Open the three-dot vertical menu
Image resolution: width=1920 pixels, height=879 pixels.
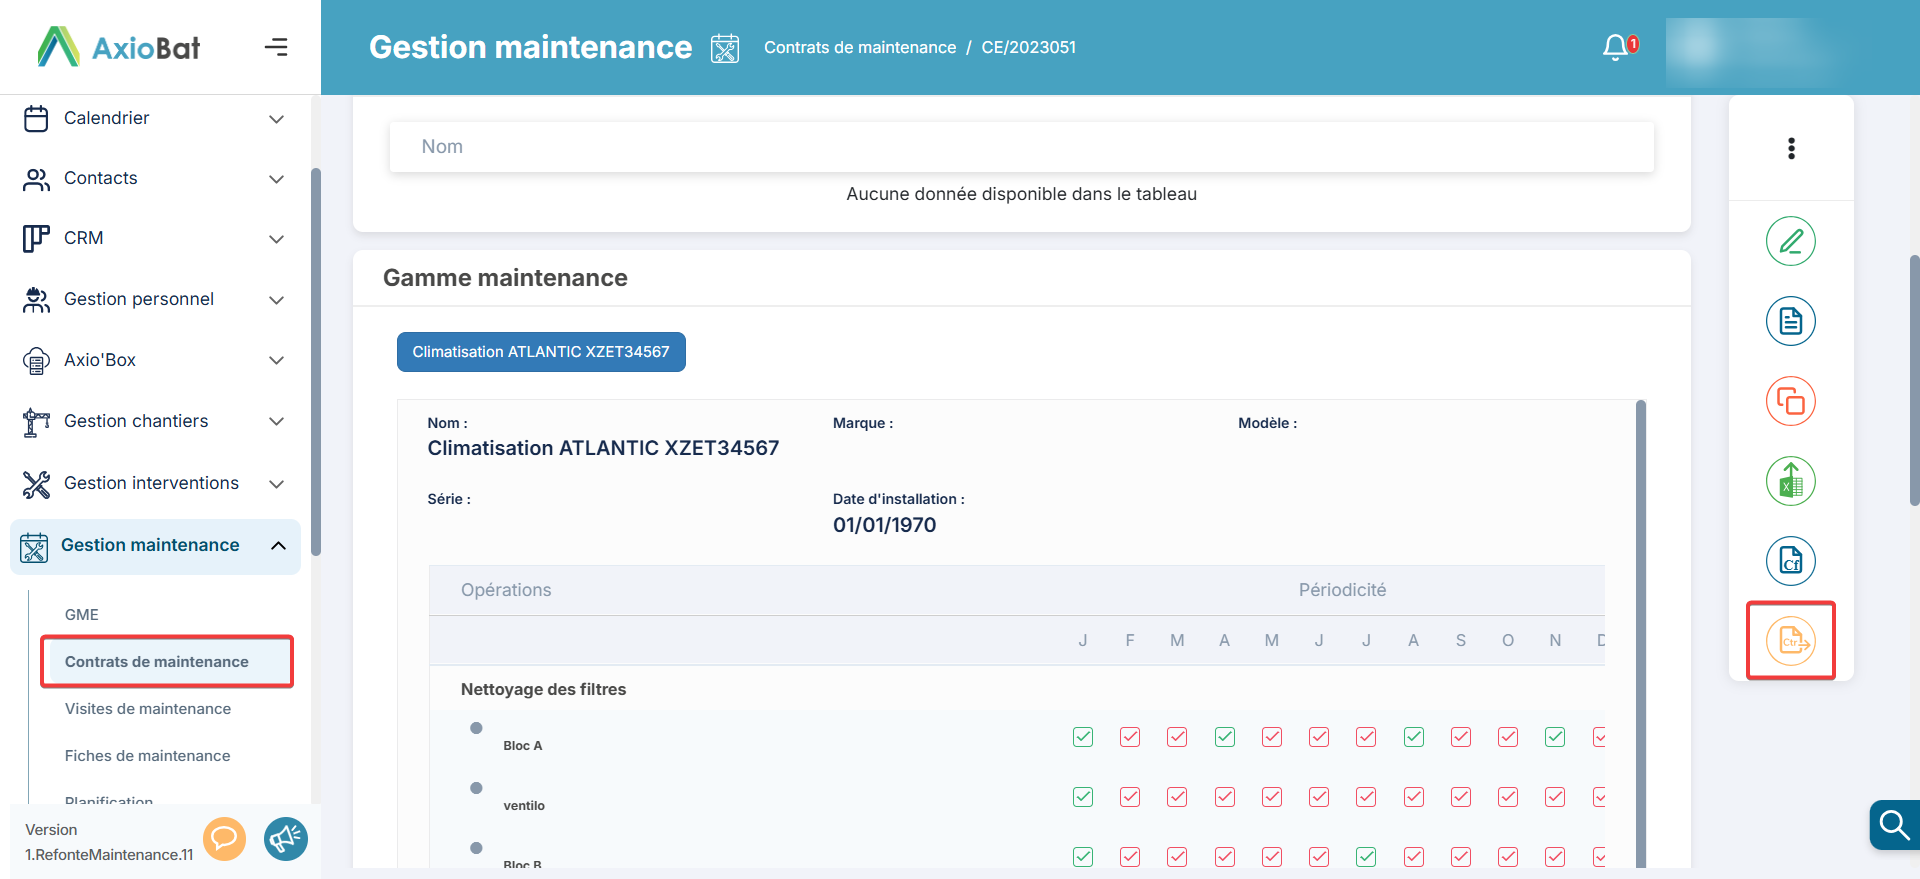1791,149
